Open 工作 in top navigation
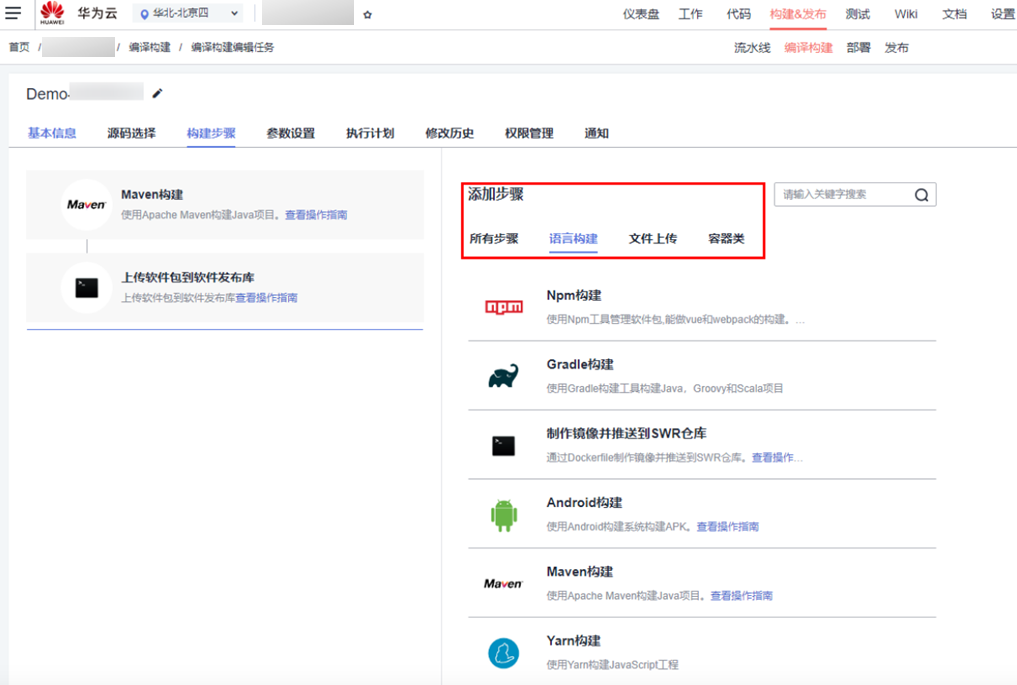Image resolution: width=1017 pixels, height=685 pixels. pos(690,14)
